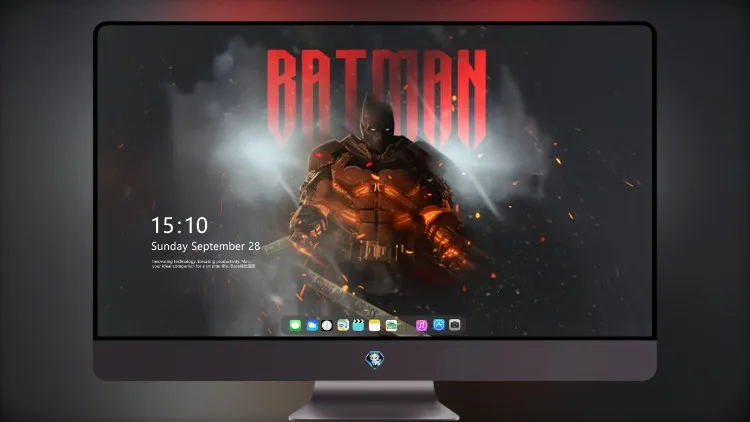The image size is (750, 422).
Task: Open the gray Camera app in the dock
Action: point(455,325)
